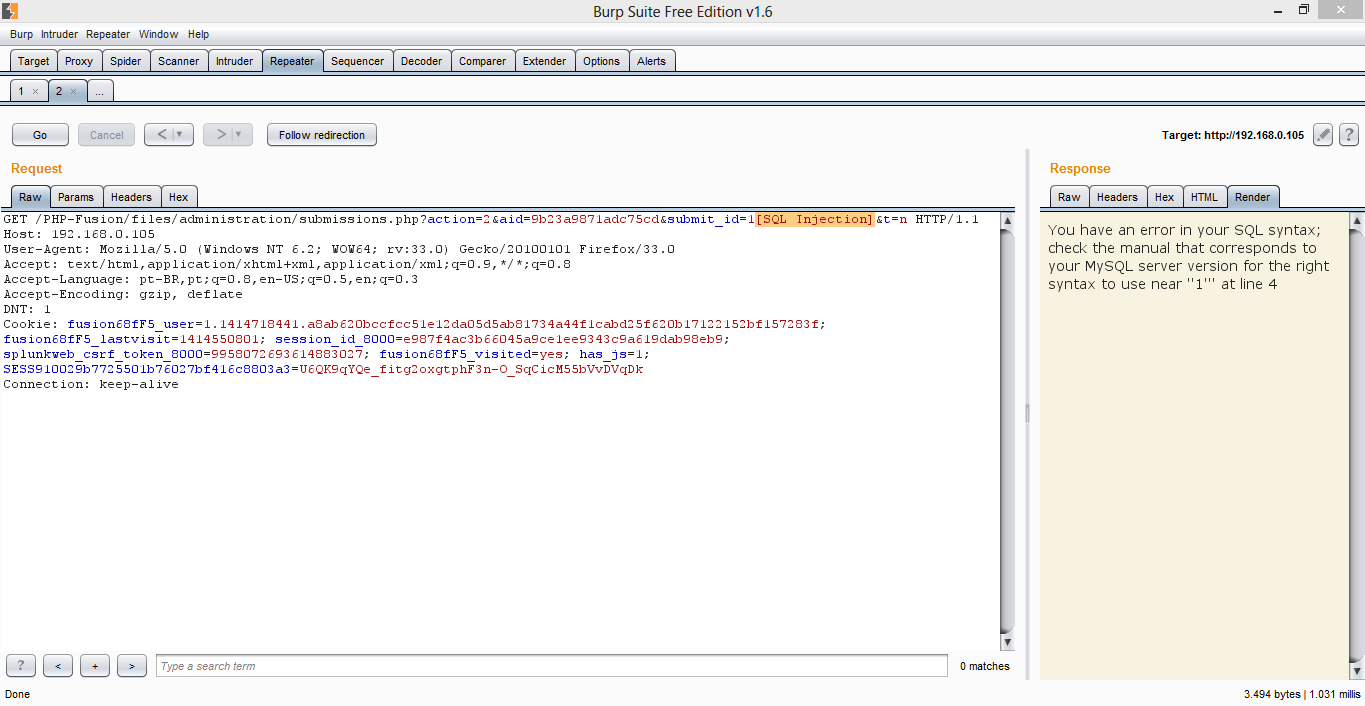Screen dimensions: 1365x706
Task: Open Repeater help via the question mark icon beside Target
Action: coord(1348,135)
